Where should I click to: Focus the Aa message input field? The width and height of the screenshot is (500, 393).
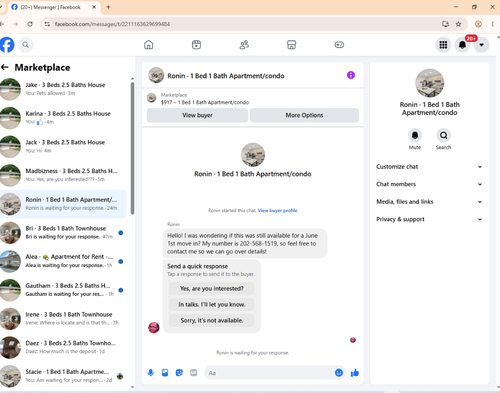pyautogui.click(x=269, y=373)
